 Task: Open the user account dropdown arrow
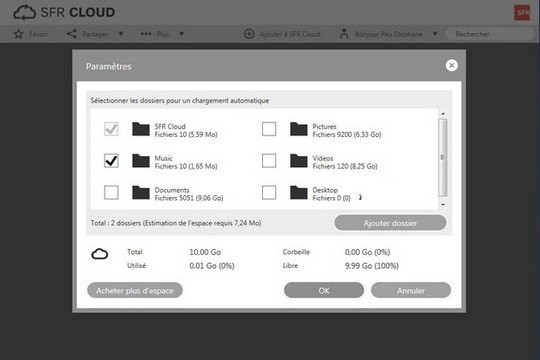(x=435, y=34)
